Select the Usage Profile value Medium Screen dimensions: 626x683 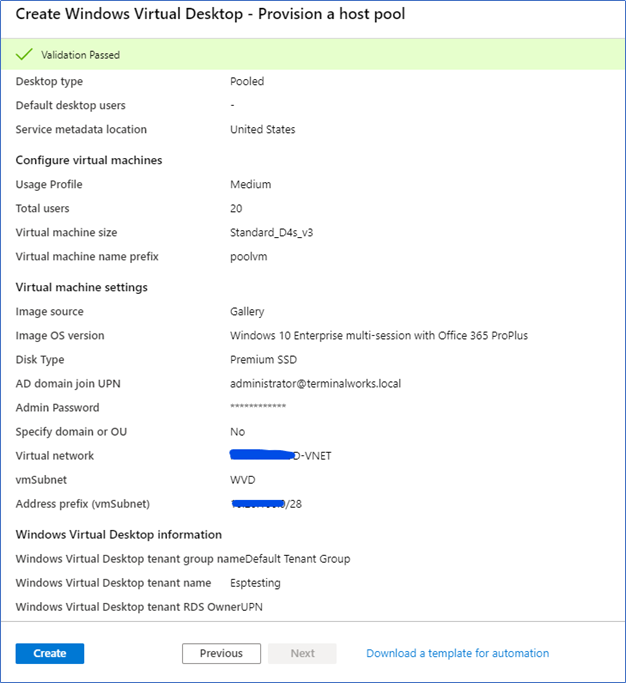pyautogui.click(x=250, y=184)
